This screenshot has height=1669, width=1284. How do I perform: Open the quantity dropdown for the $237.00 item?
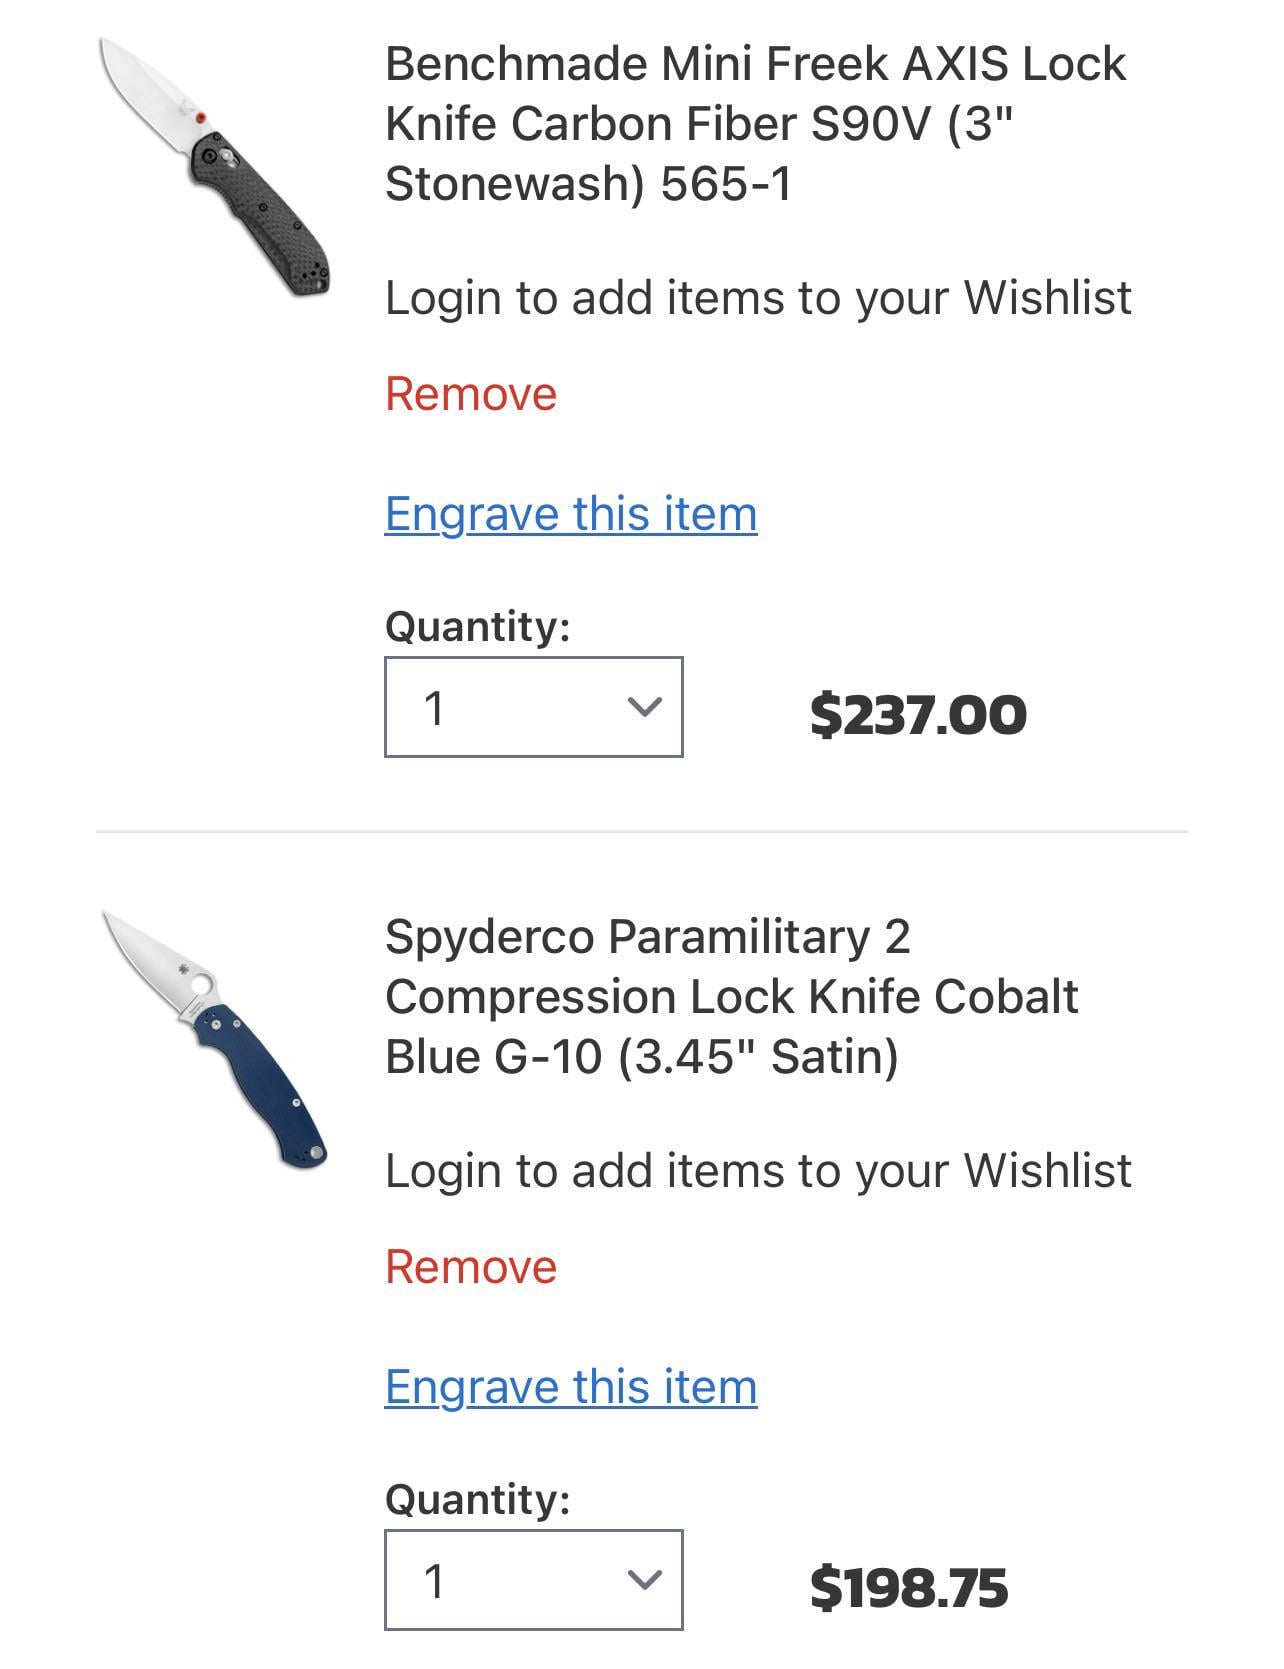point(533,707)
